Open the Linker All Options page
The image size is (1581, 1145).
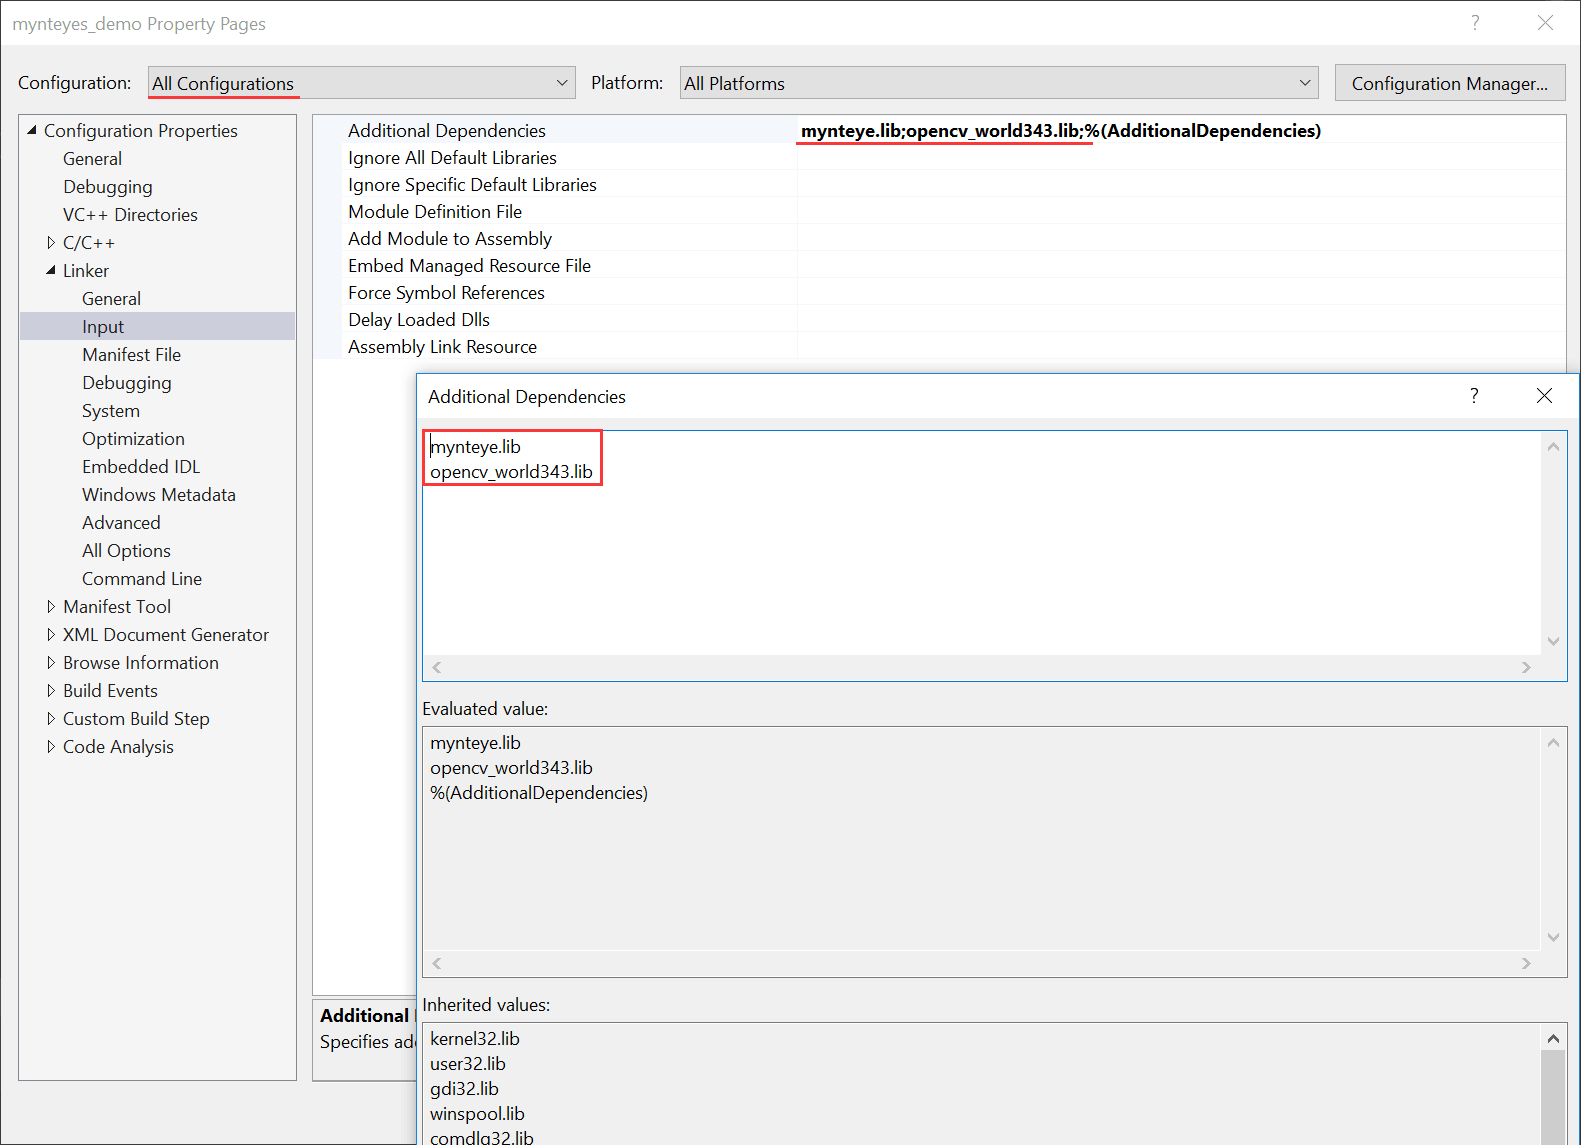click(126, 551)
